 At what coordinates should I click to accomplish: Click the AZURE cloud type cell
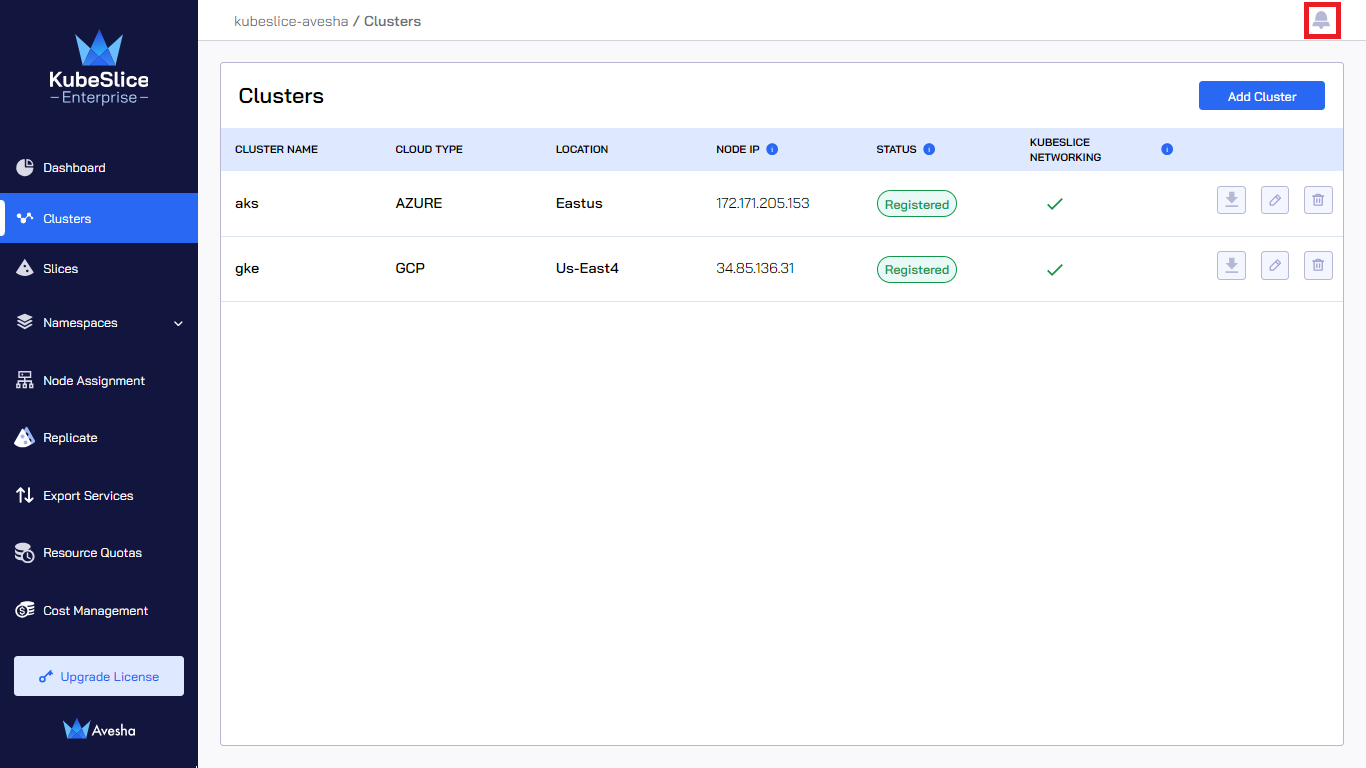419,203
